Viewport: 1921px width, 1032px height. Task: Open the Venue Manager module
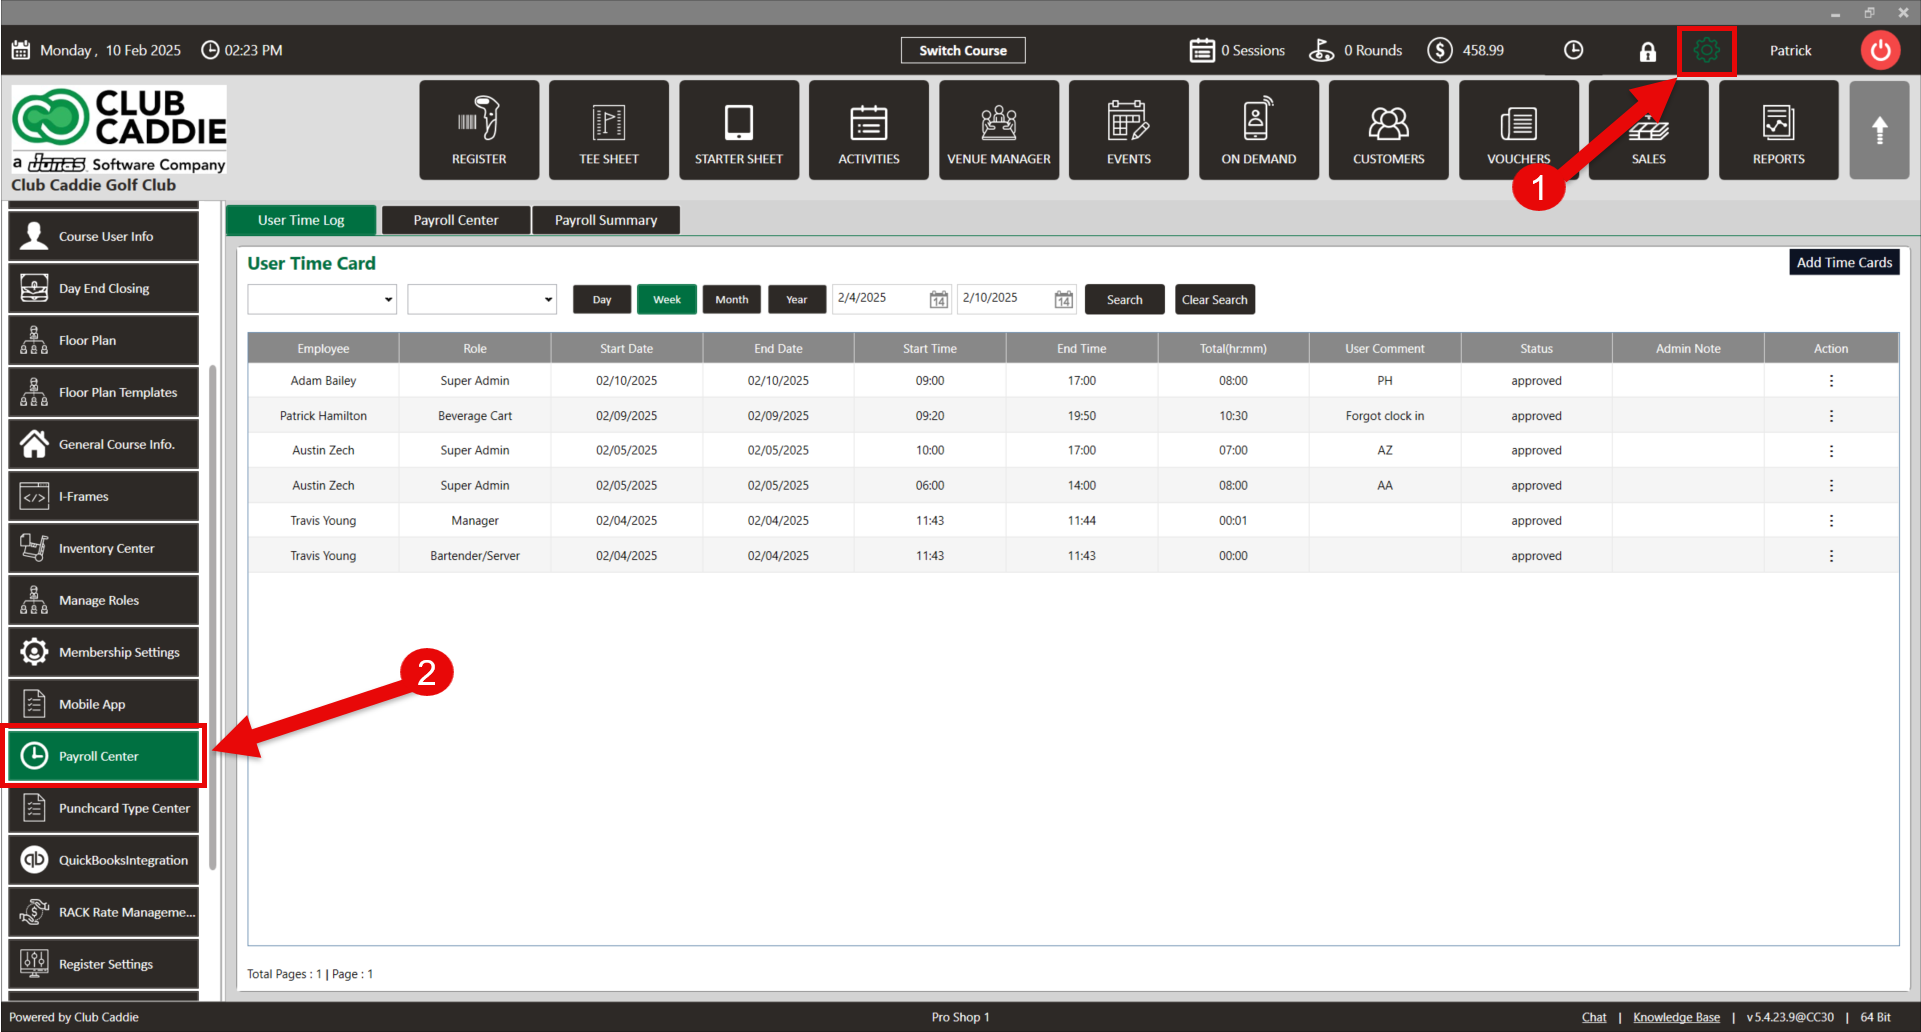tap(999, 130)
